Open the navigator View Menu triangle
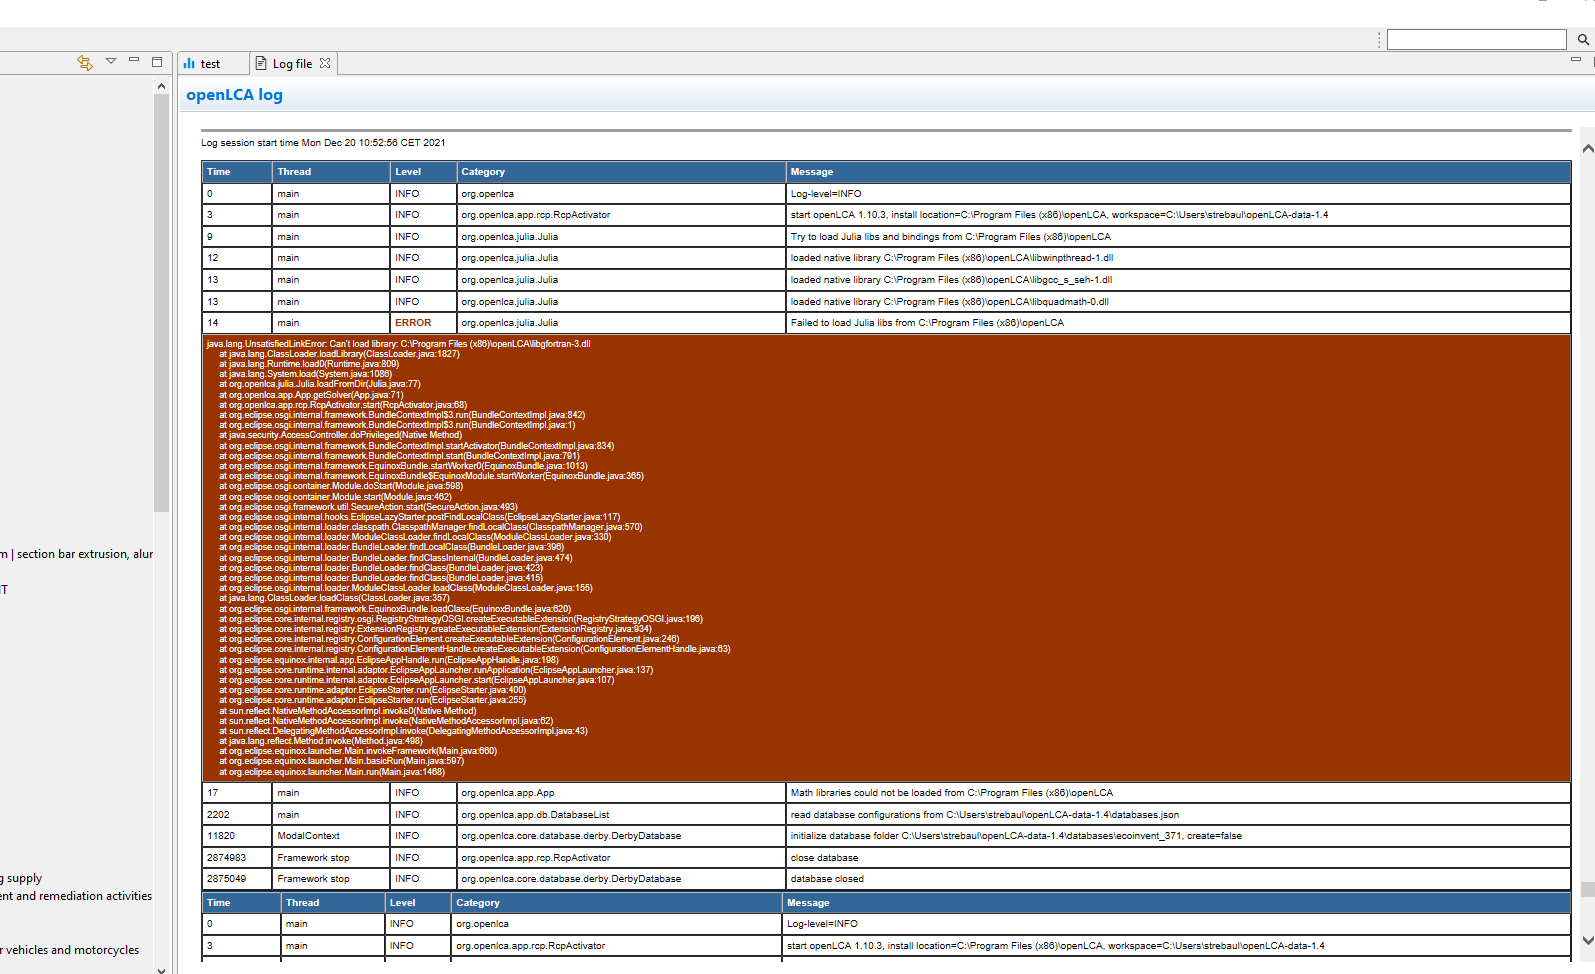 pyautogui.click(x=111, y=62)
